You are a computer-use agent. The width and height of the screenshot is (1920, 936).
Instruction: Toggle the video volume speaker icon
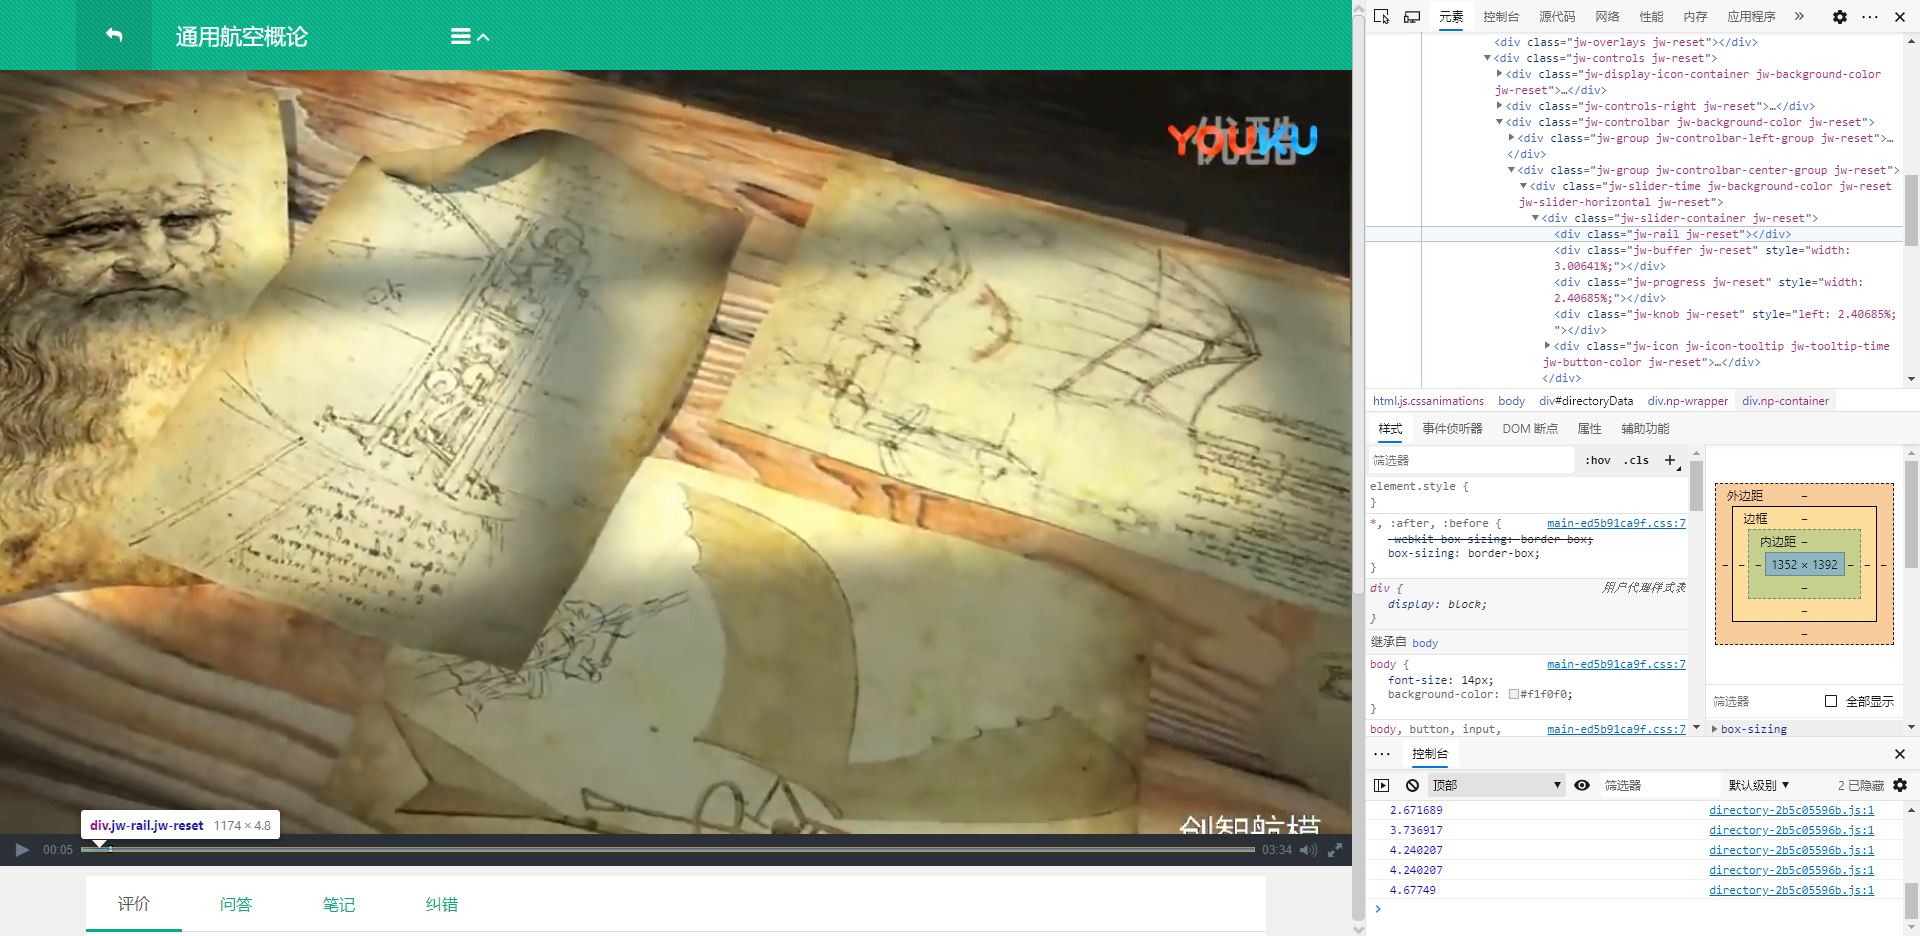[x=1308, y=850]
